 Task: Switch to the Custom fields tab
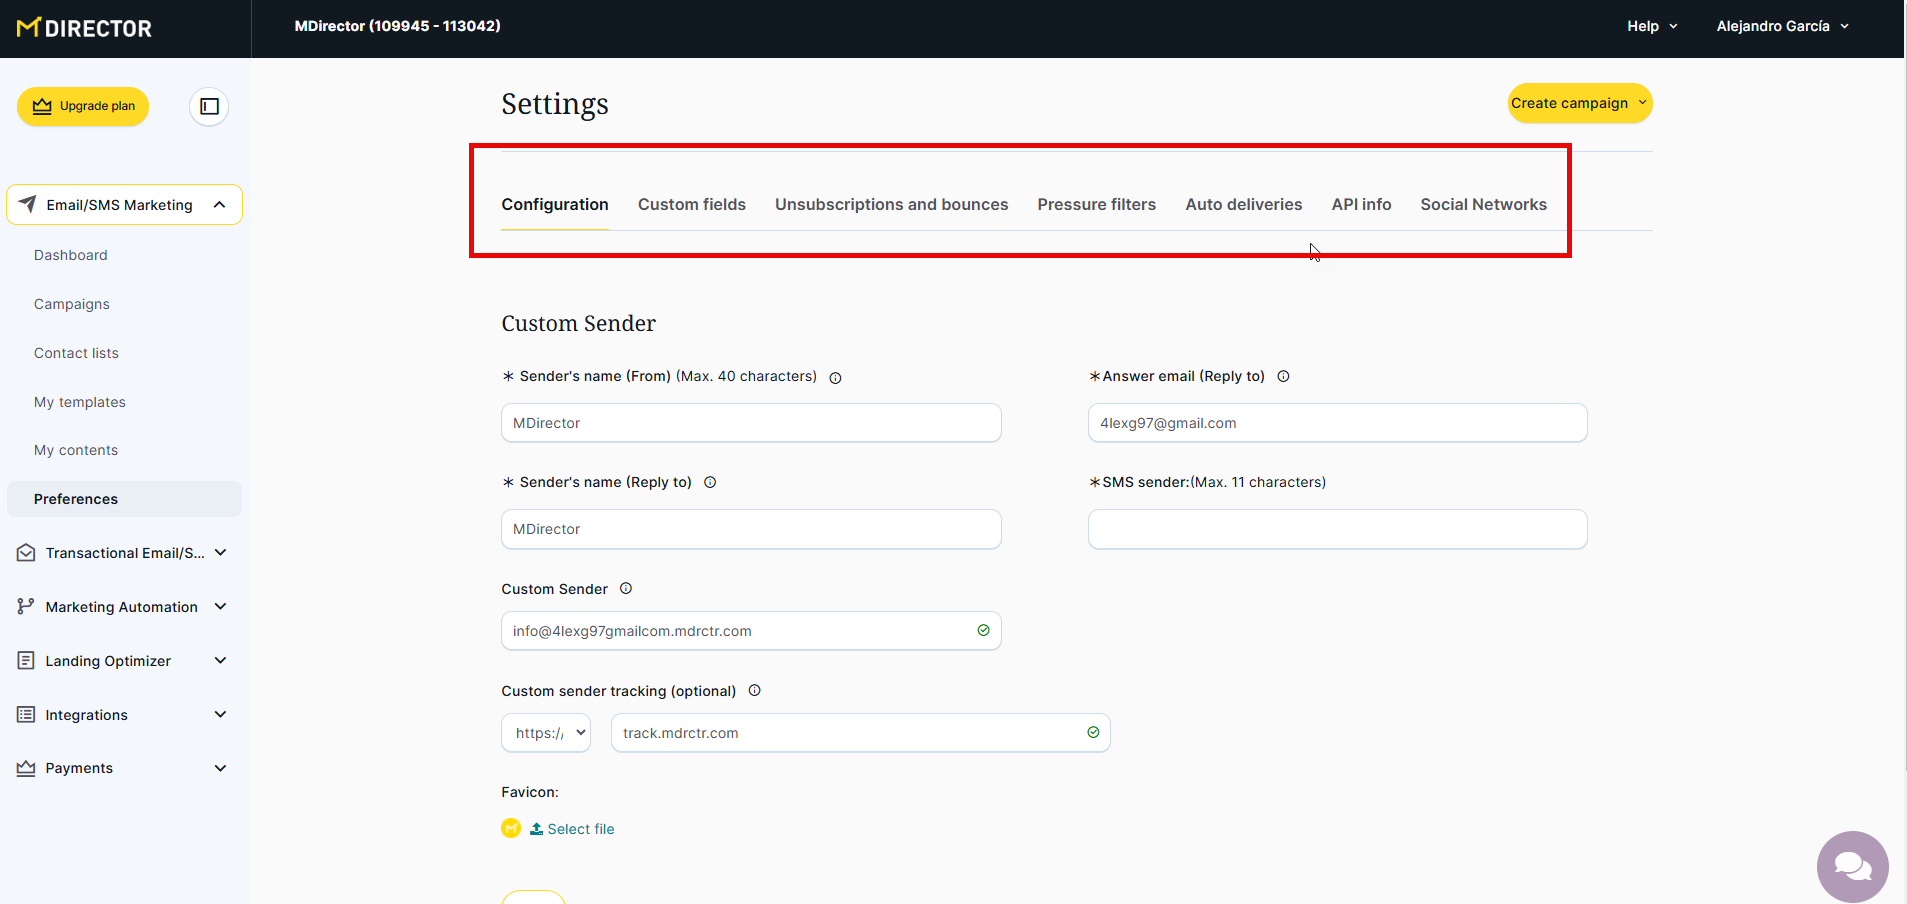[x=692, y=204]
